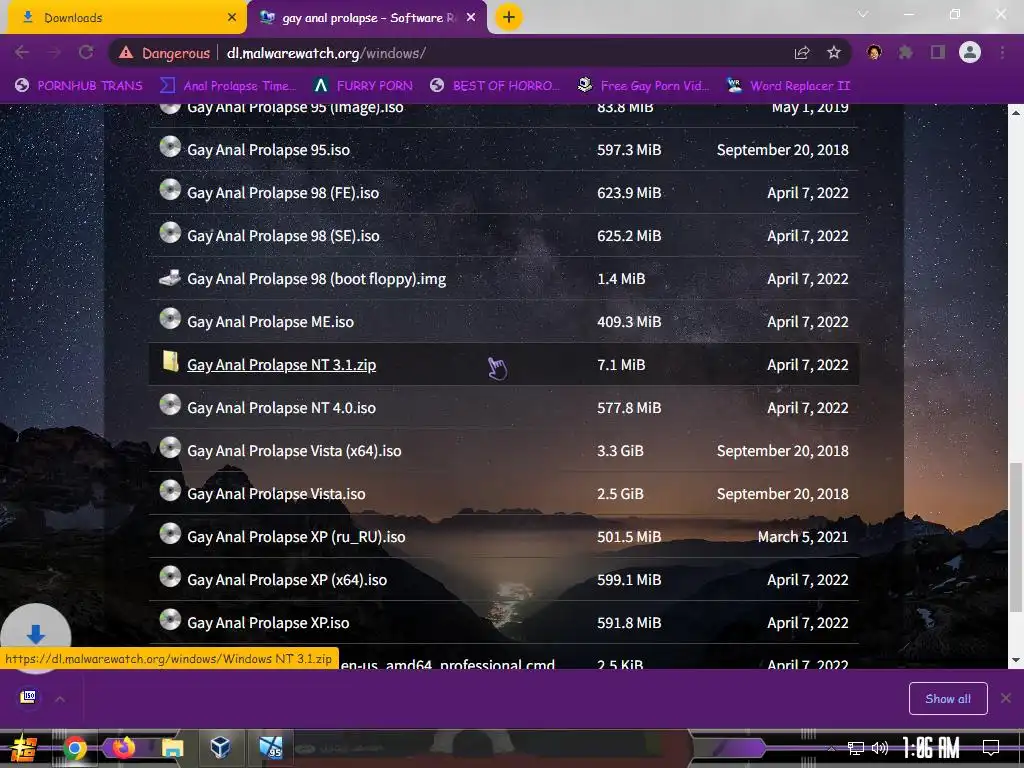Open the PORNHUB TRANS bookmark

[x=78, y=86]
